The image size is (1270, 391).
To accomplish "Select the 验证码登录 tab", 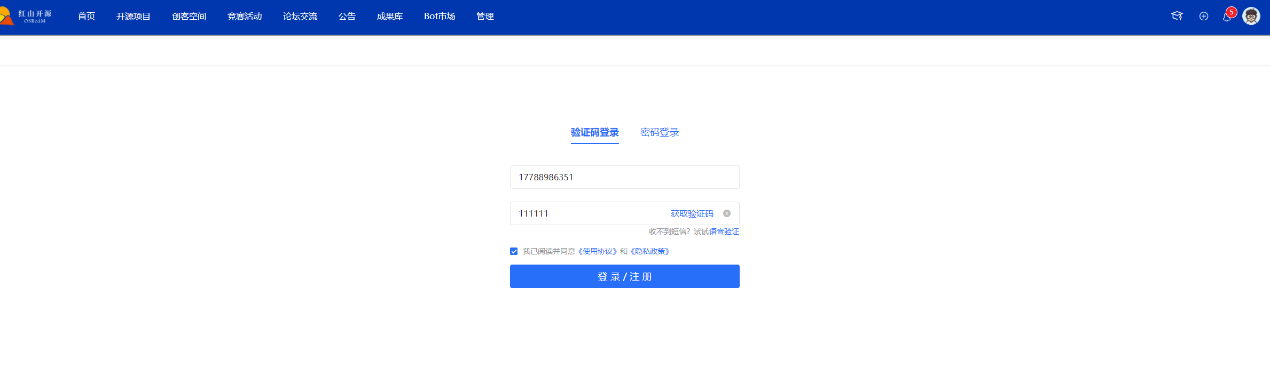I will [595, 133].
